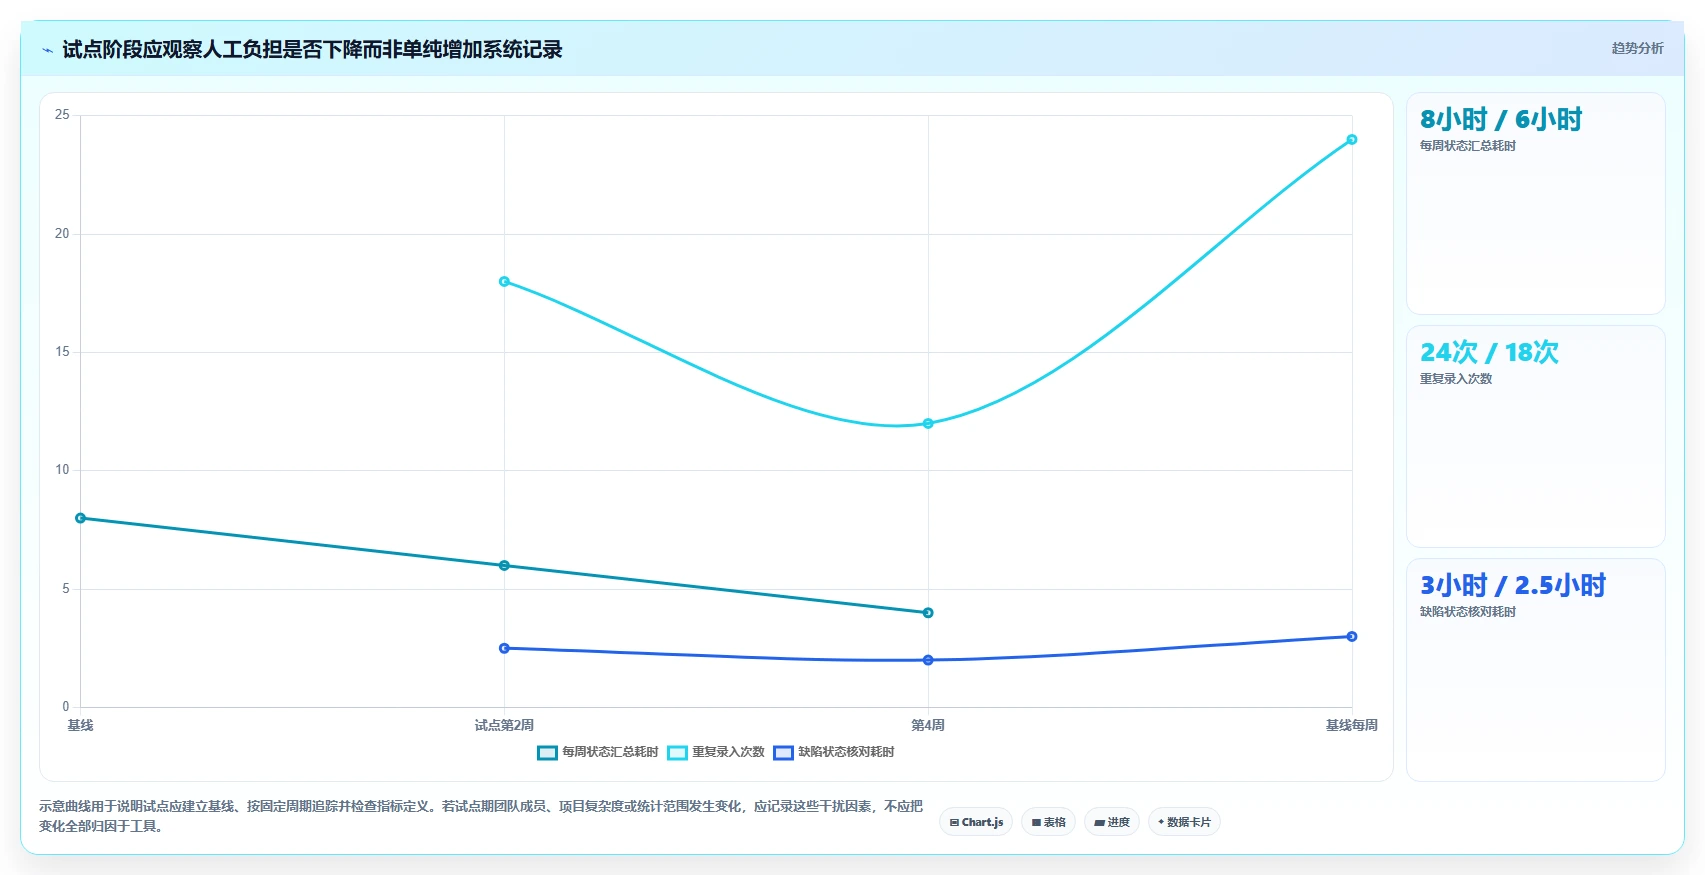Click the teal line point at 第4周
This screenshot has width=1705, height=875.
click(x=928, y=613)
